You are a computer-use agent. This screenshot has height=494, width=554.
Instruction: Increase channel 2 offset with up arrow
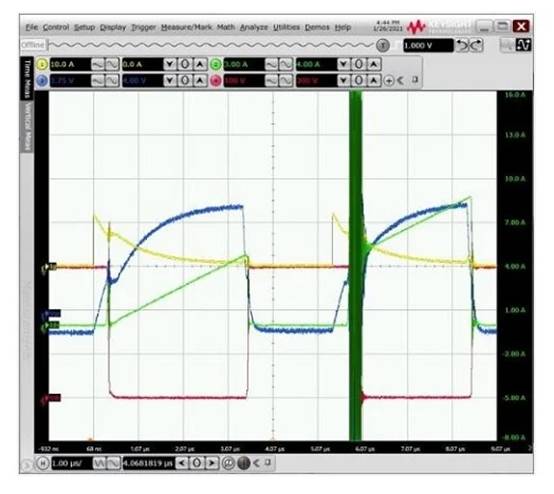[x=374, y=64]
